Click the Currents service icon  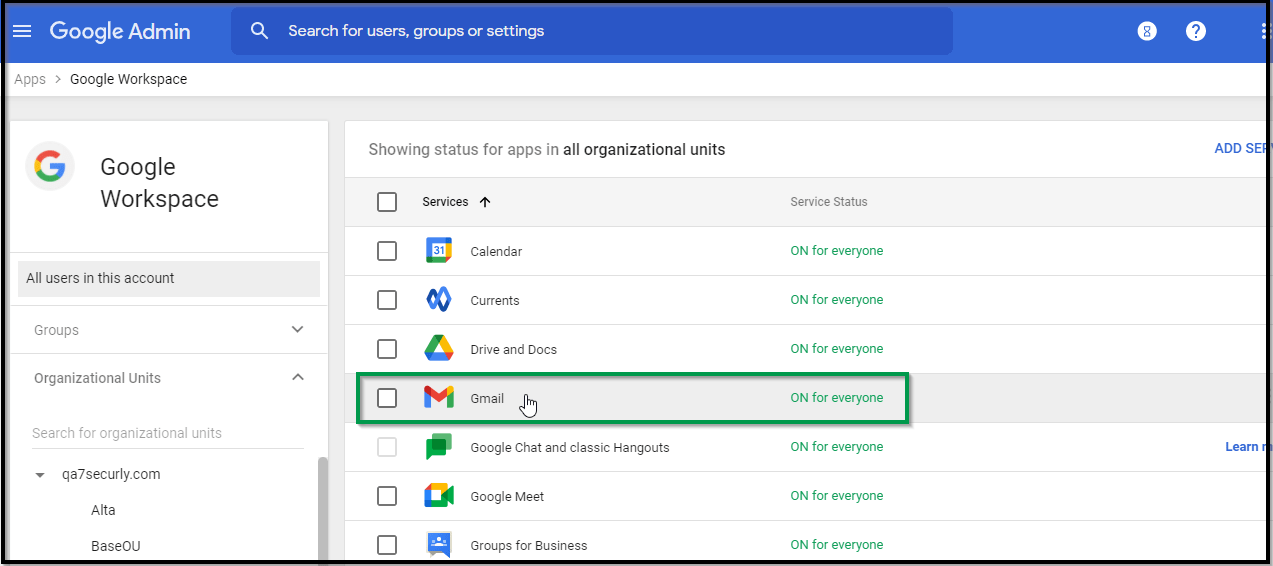[x=439, y=300]
